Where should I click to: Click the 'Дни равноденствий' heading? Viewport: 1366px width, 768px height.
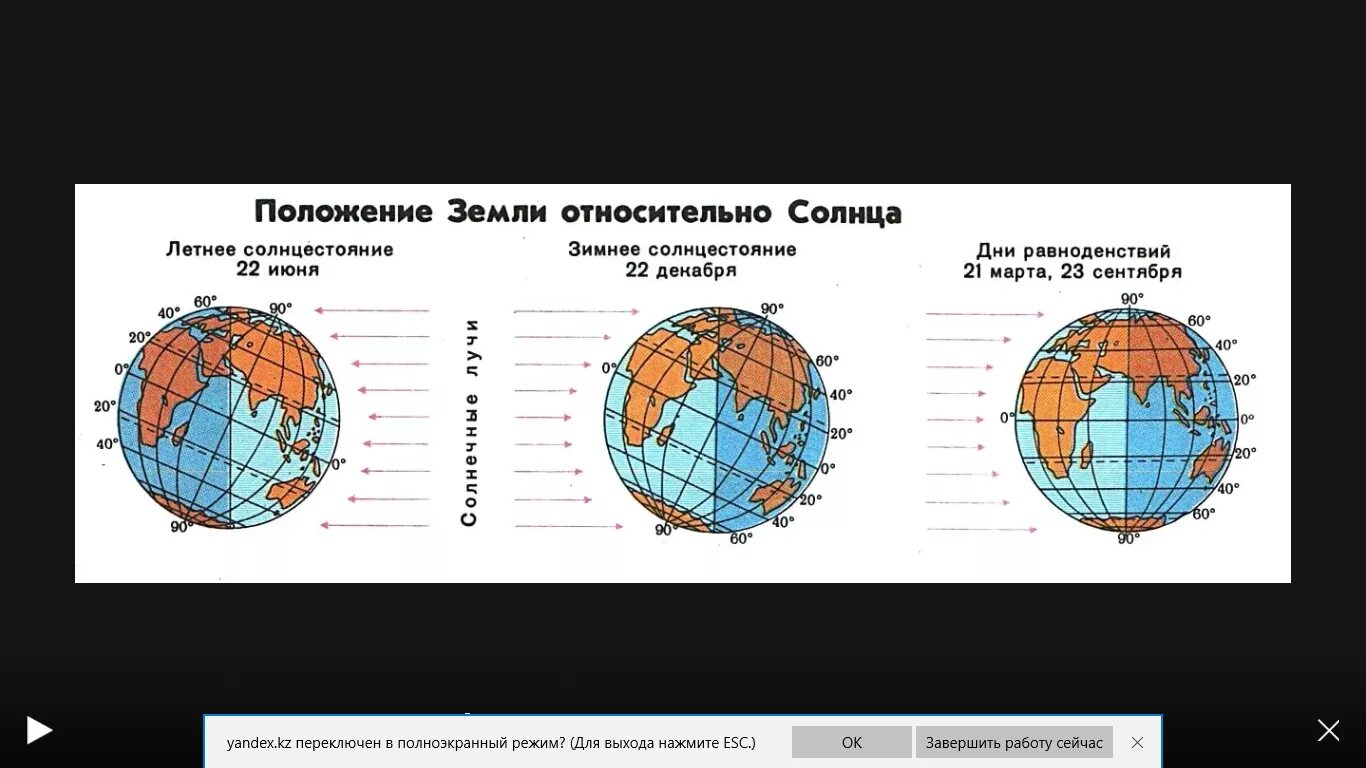(1073, 251)
